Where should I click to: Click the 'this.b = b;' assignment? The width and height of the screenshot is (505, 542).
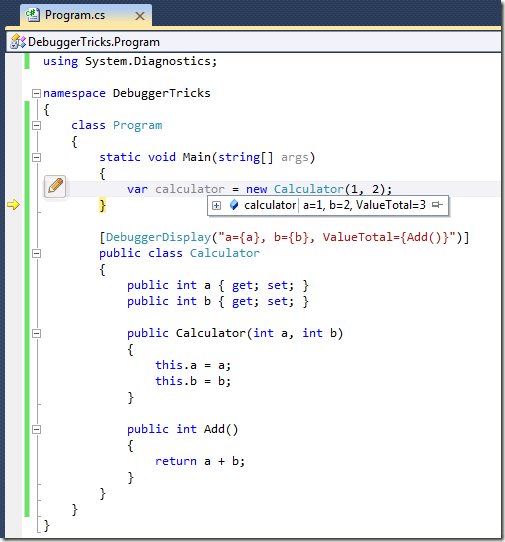(193, 381)
